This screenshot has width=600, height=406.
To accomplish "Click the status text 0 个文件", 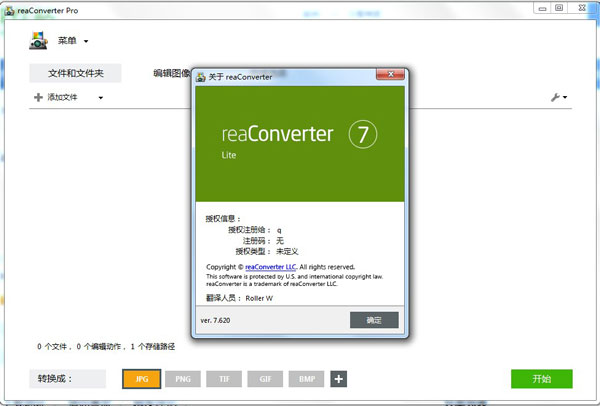I will point(54,347).
